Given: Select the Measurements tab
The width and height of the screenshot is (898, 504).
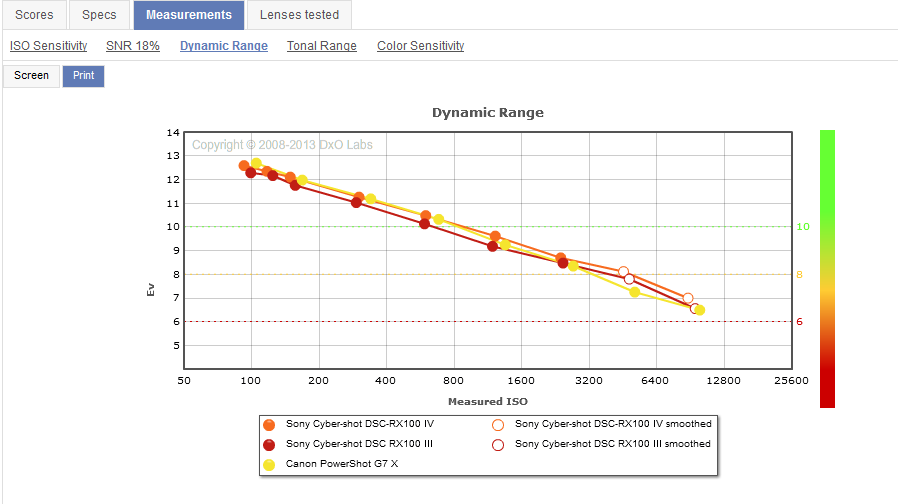Looking at the screenshot, I should tap(189, 15).
